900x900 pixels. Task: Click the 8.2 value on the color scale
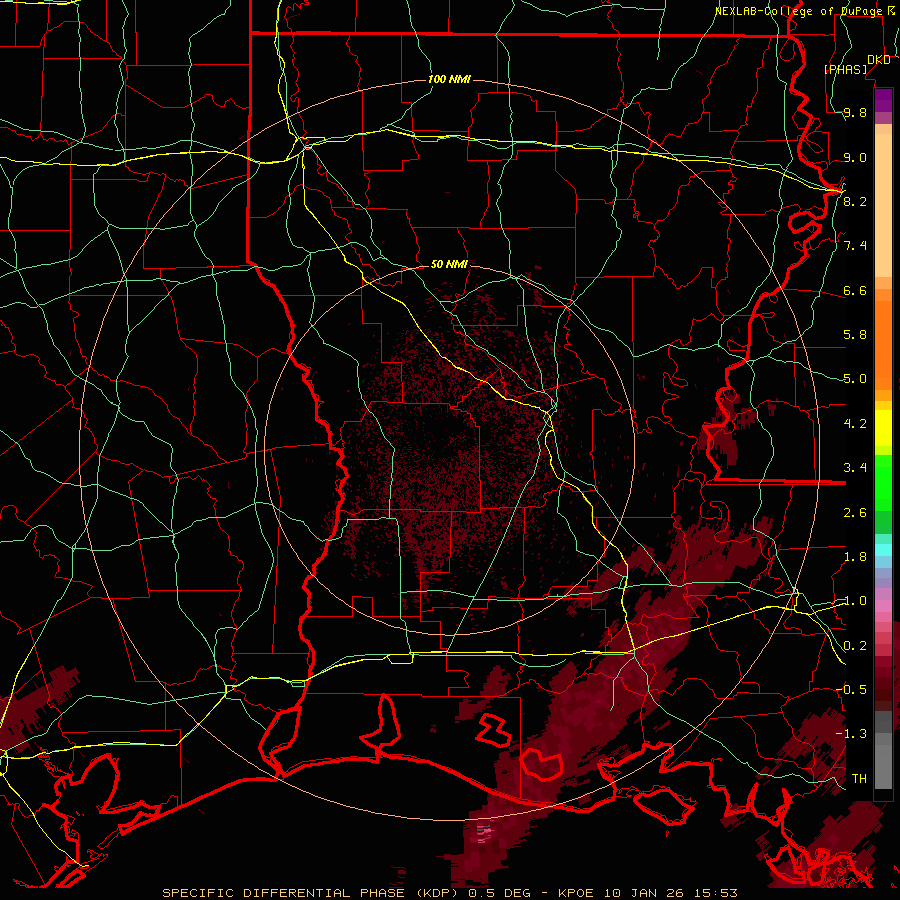855,201
